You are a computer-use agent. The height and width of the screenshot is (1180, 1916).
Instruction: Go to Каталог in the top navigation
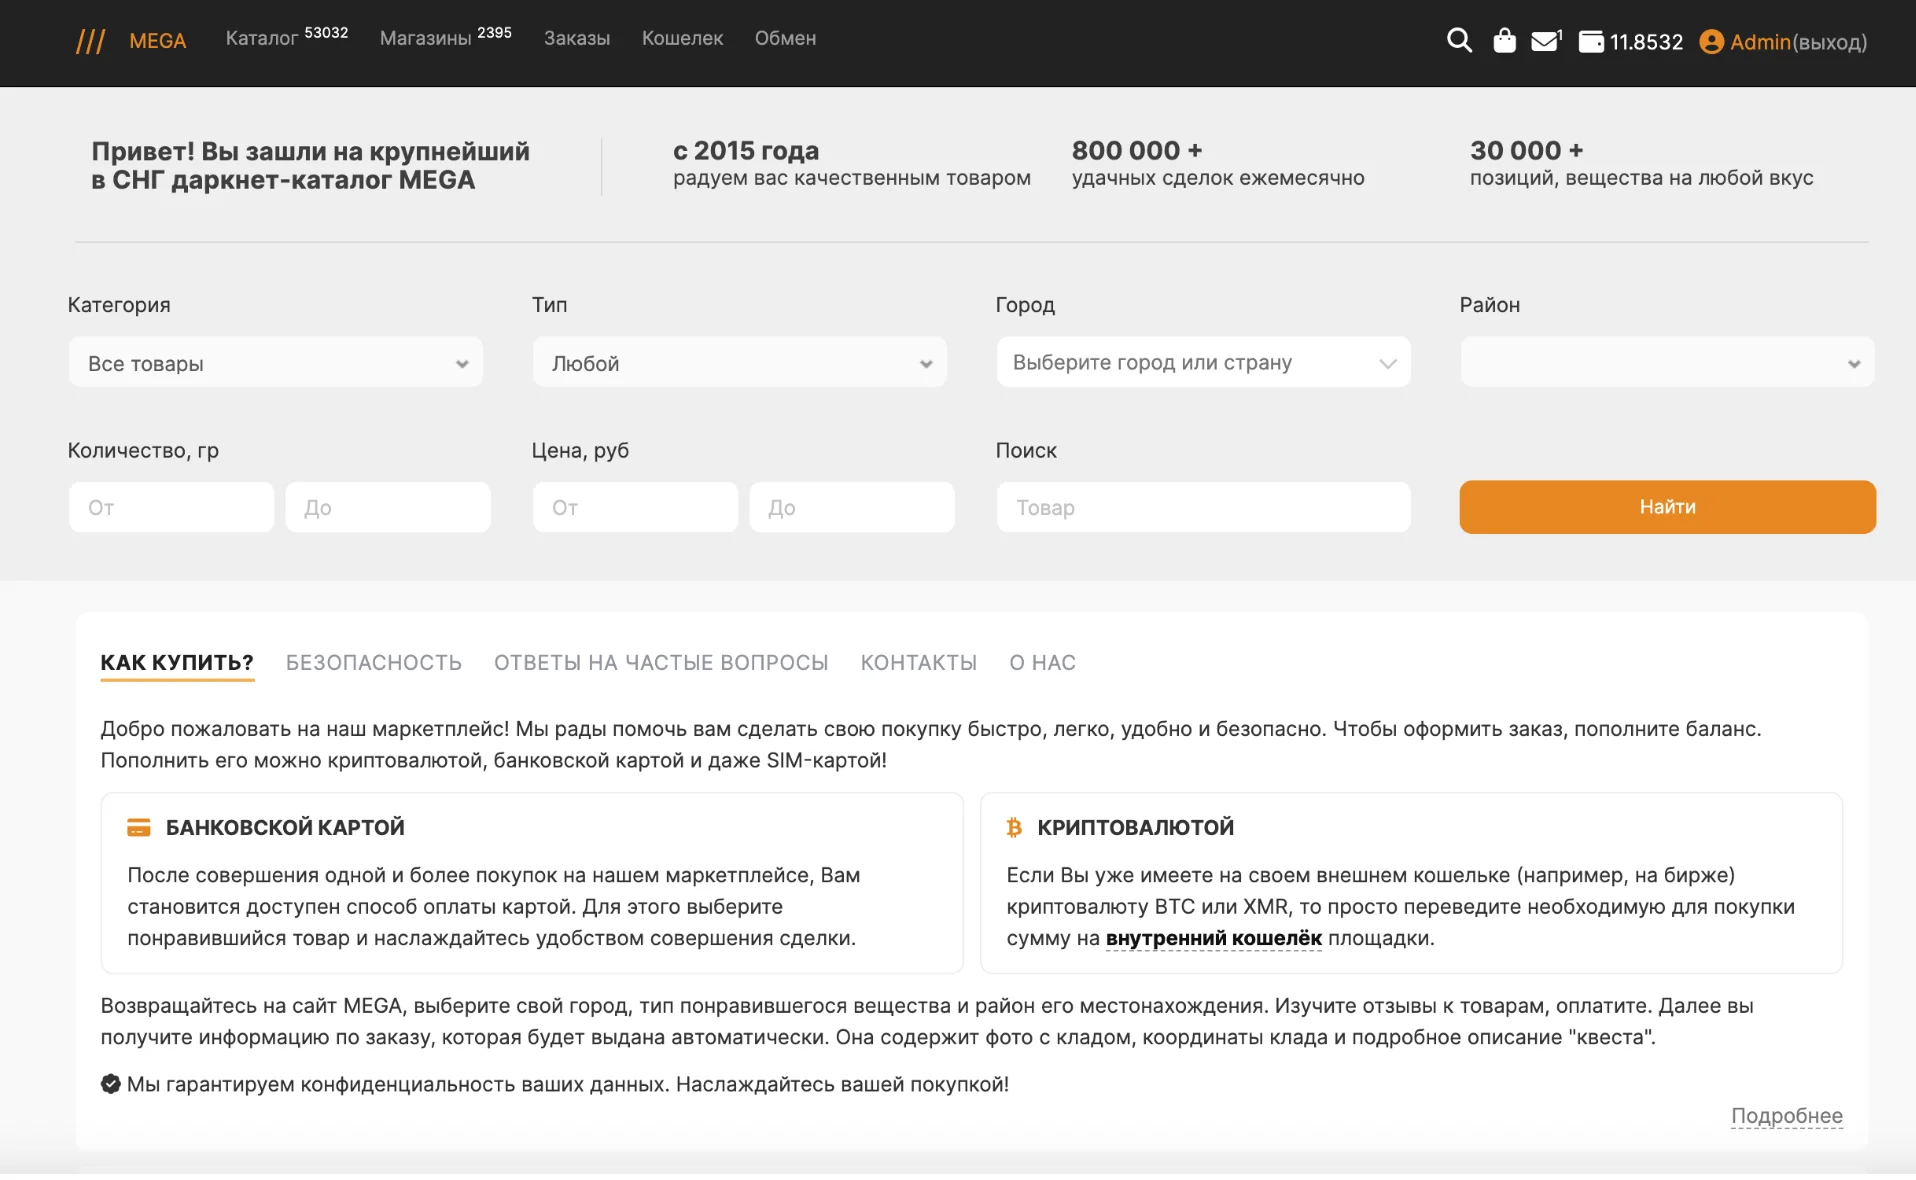click(262, 39)
